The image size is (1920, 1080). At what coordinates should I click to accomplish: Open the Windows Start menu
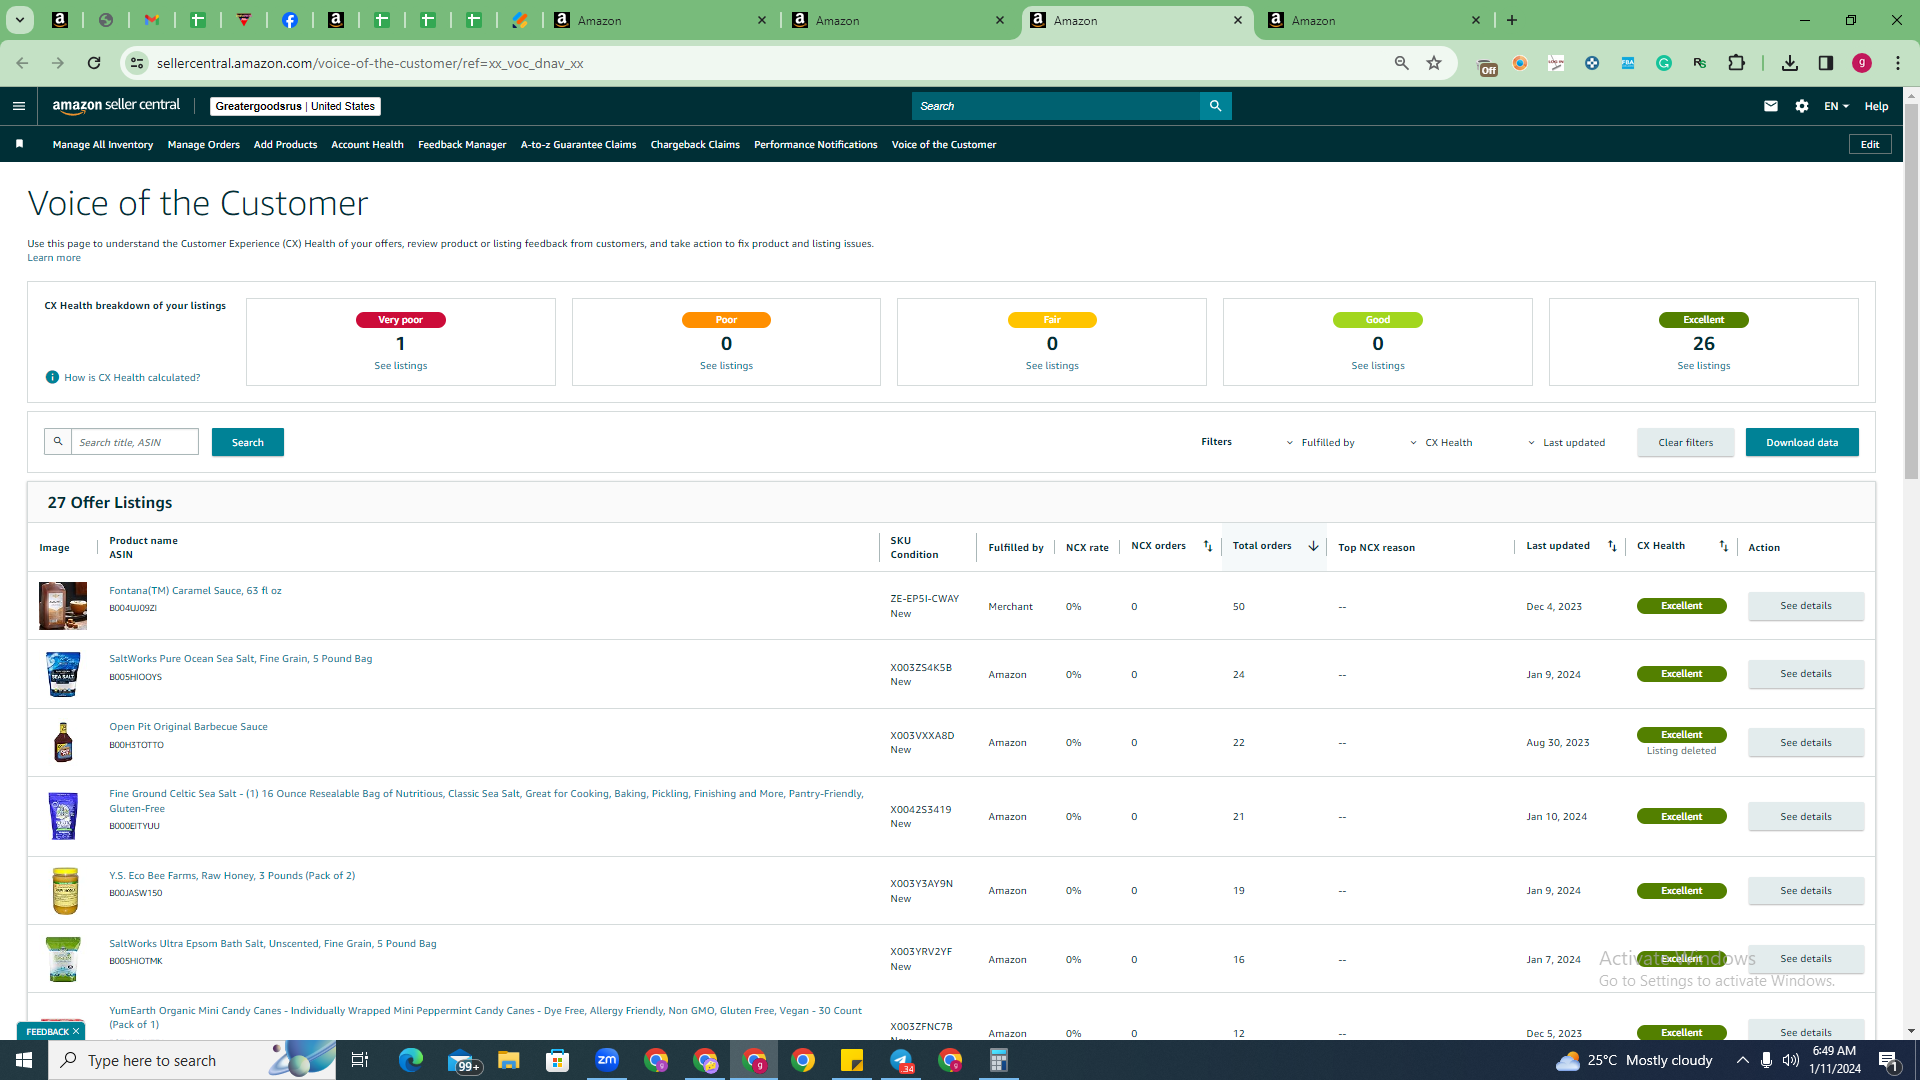[x=24, y=1060]
